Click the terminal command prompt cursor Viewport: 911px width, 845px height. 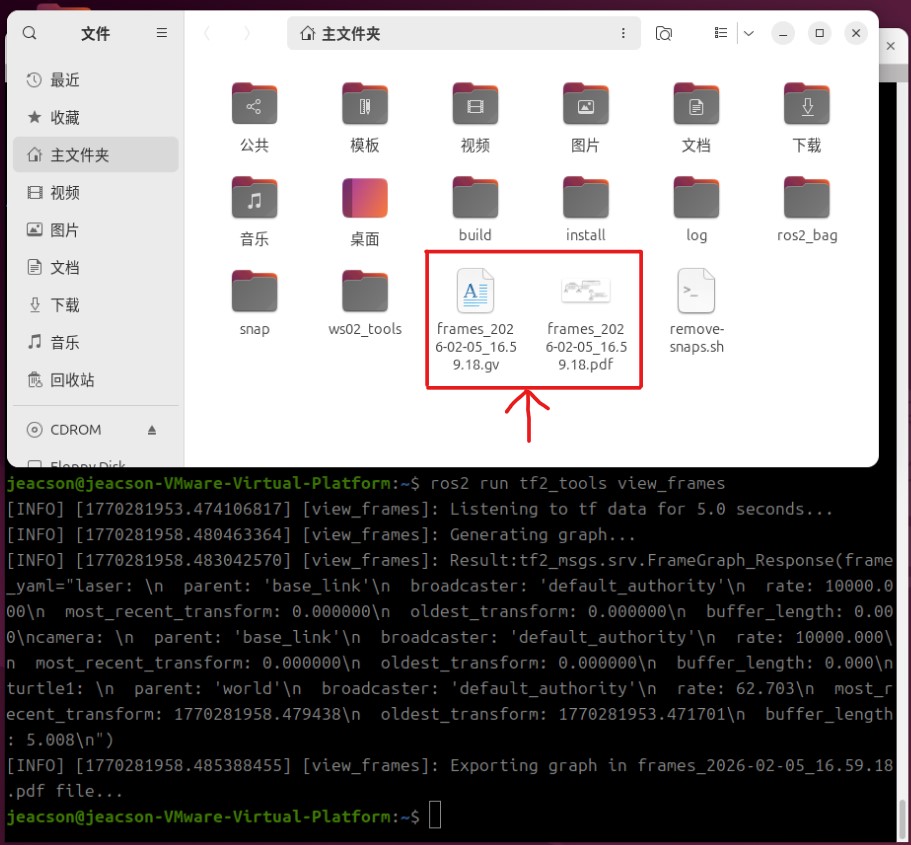pos(434,816)
